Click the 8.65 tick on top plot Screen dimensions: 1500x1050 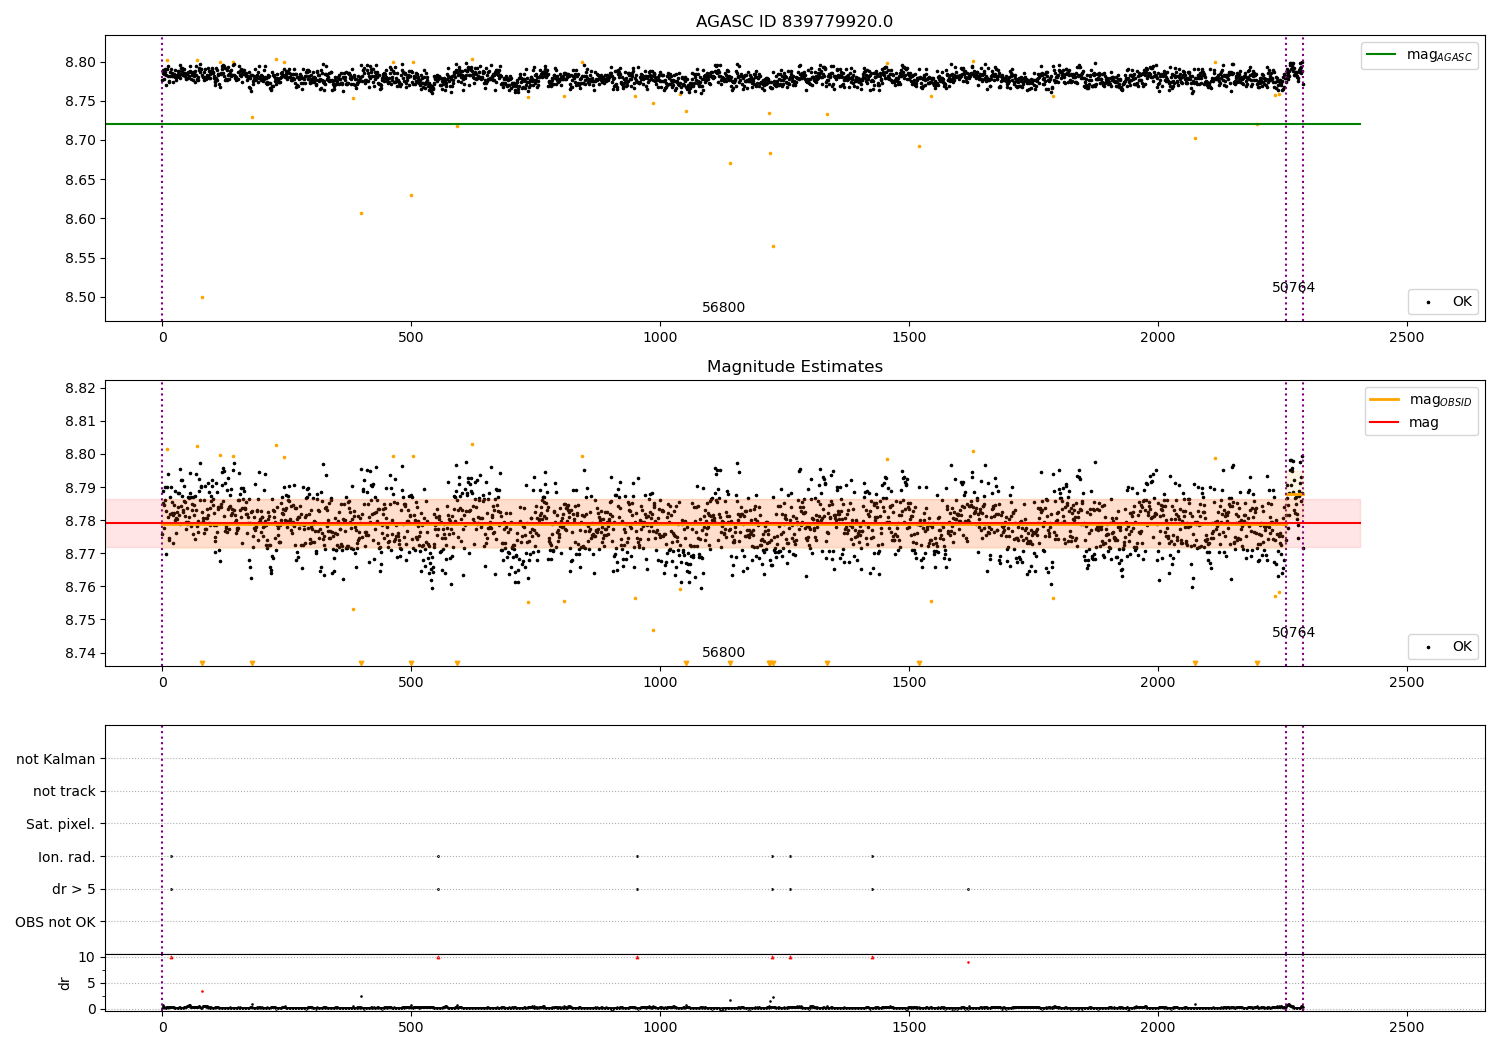pos(80,180)
